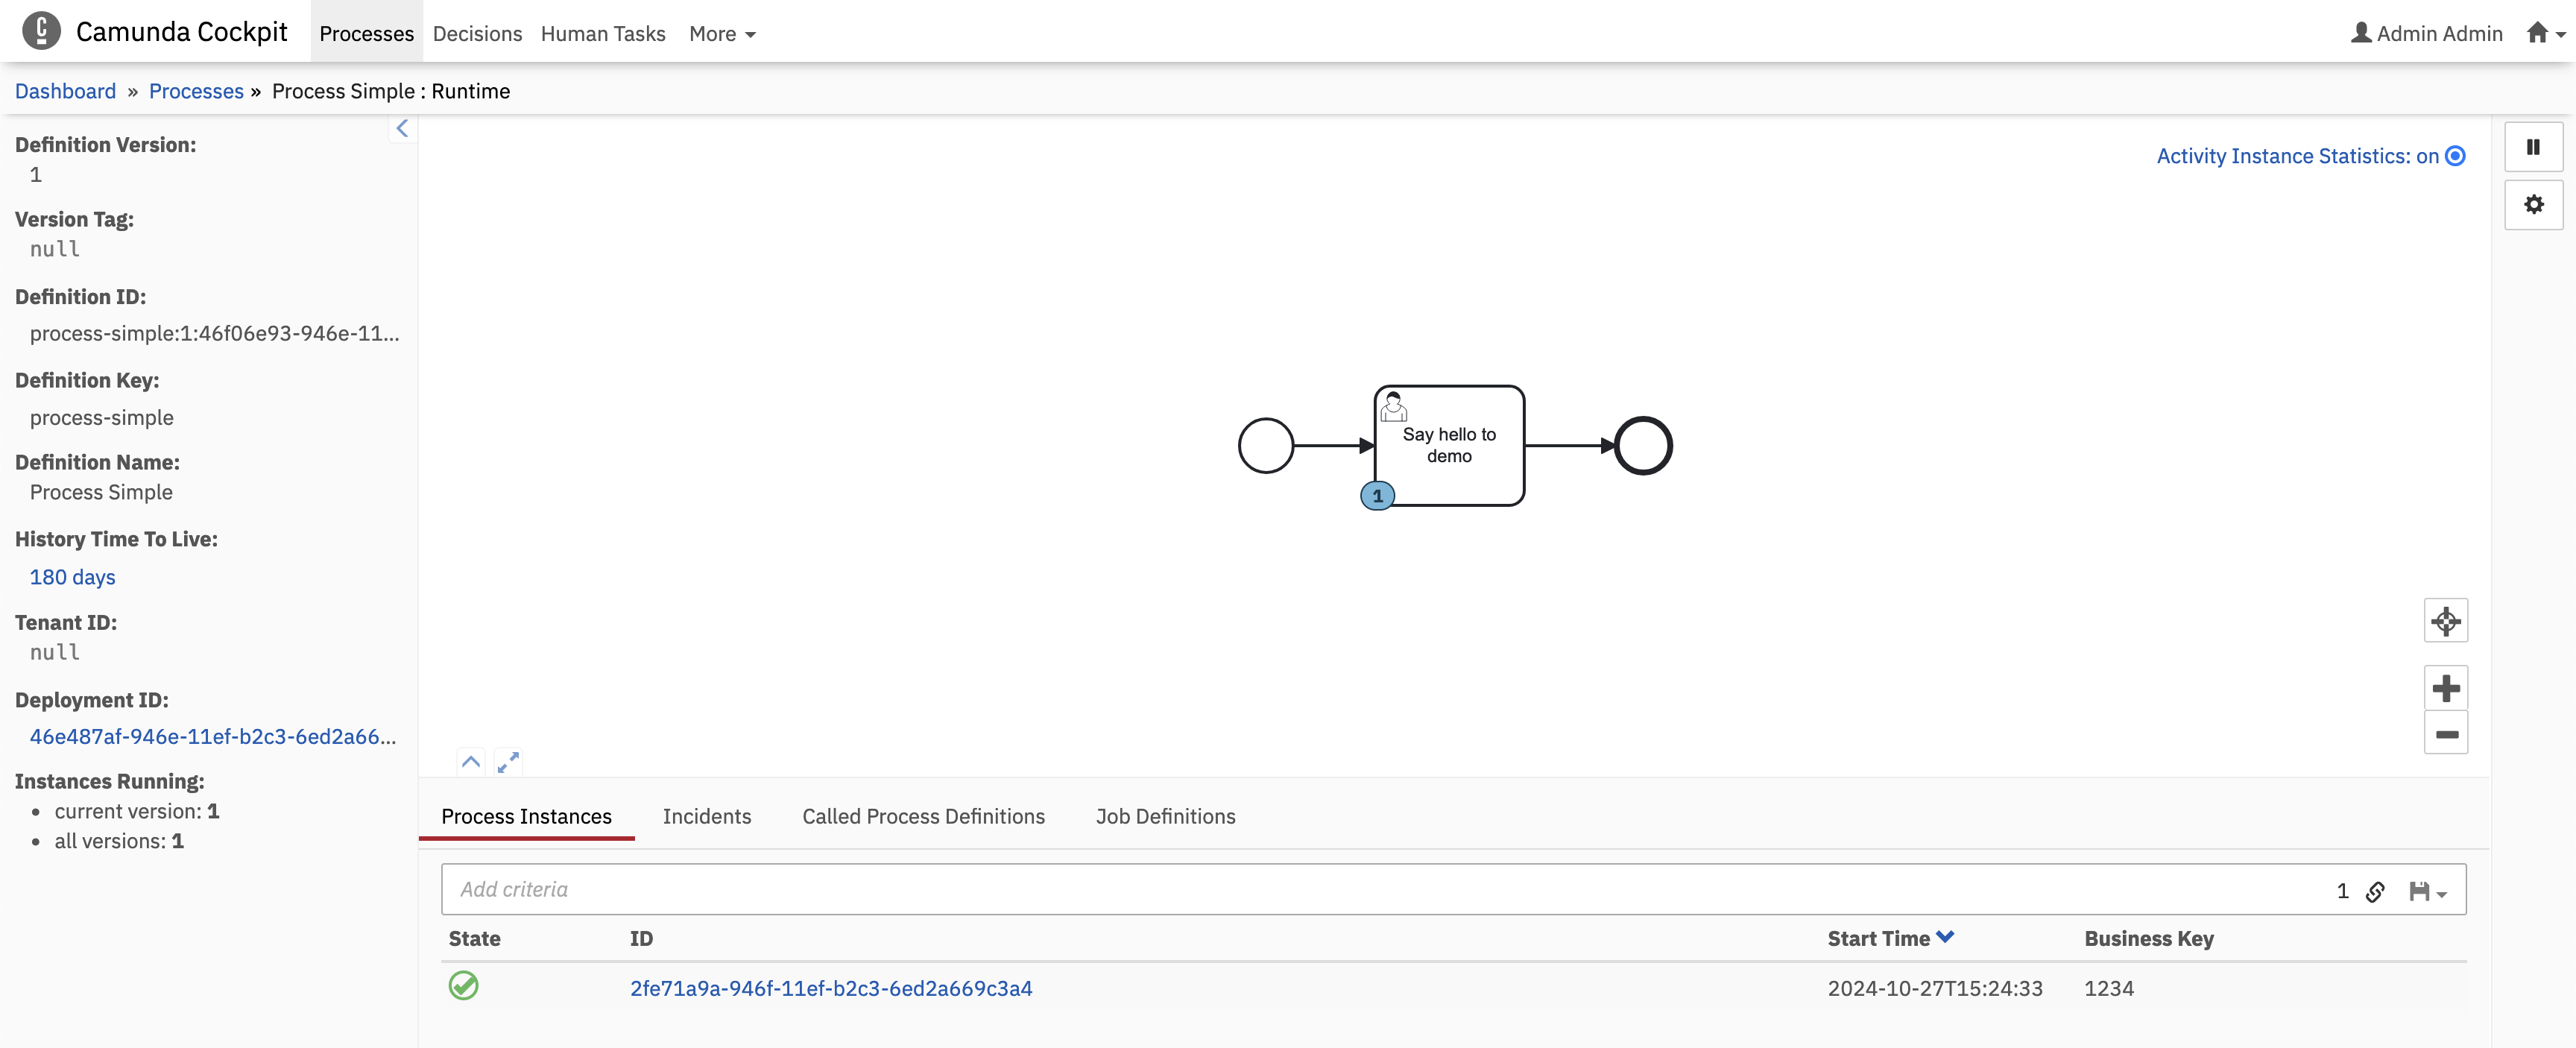2576x1048 pixels.
Task: Click the green state checkmark for the instance
Action: click(463, 986)
